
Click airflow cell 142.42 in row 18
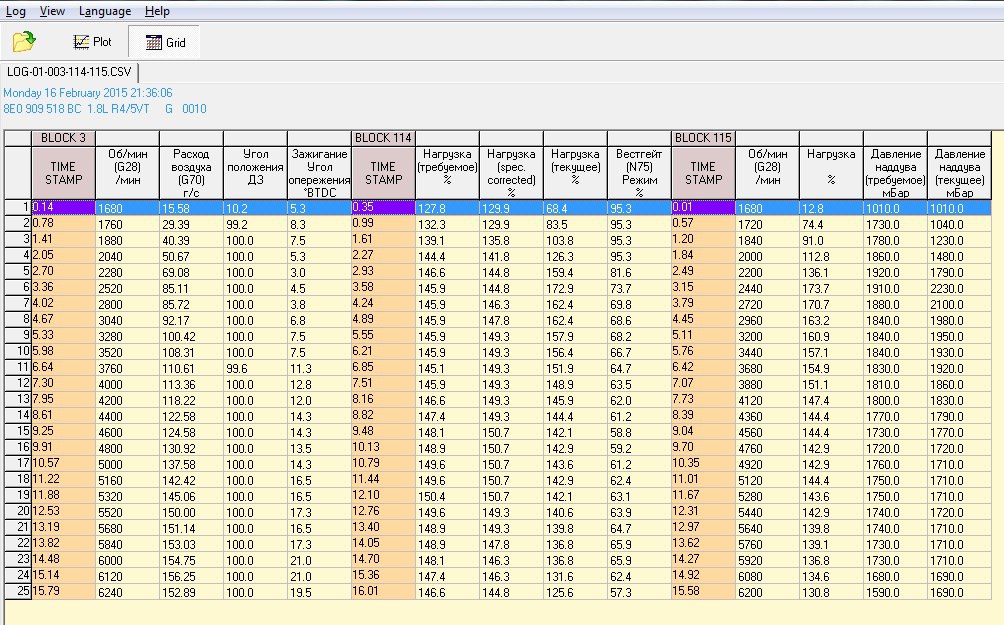coord(191,480)
